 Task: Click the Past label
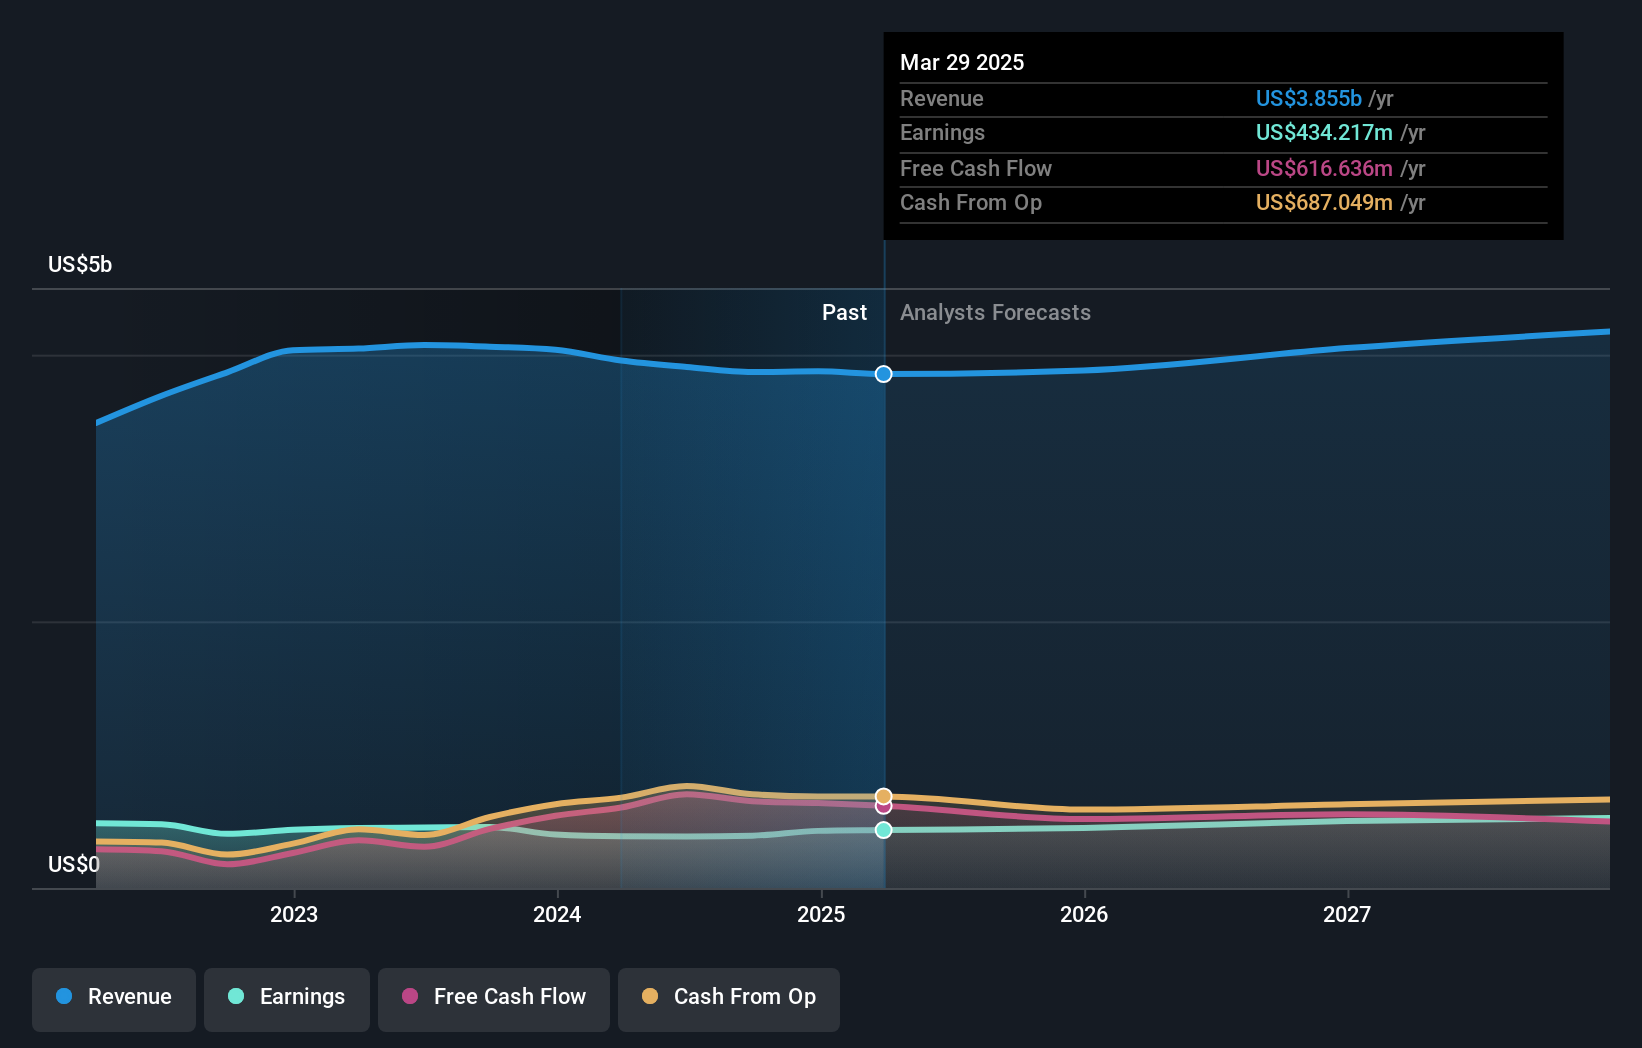pos(844,312)
